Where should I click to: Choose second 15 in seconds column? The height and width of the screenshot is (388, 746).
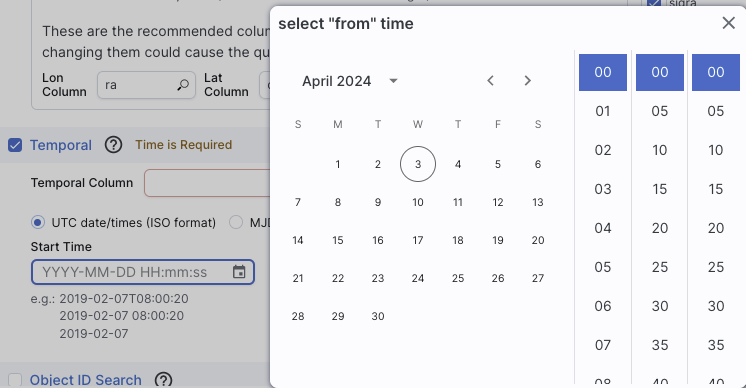click(x=716, y=189)
